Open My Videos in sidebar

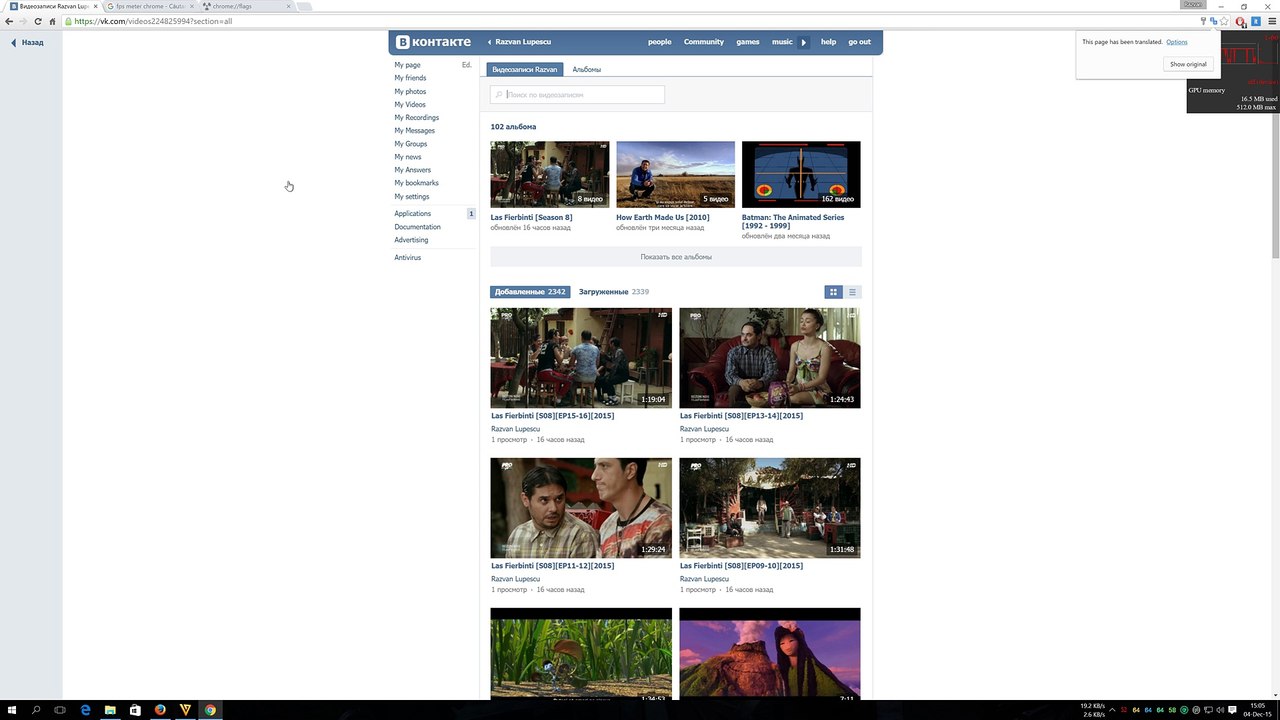coord(410,104)
